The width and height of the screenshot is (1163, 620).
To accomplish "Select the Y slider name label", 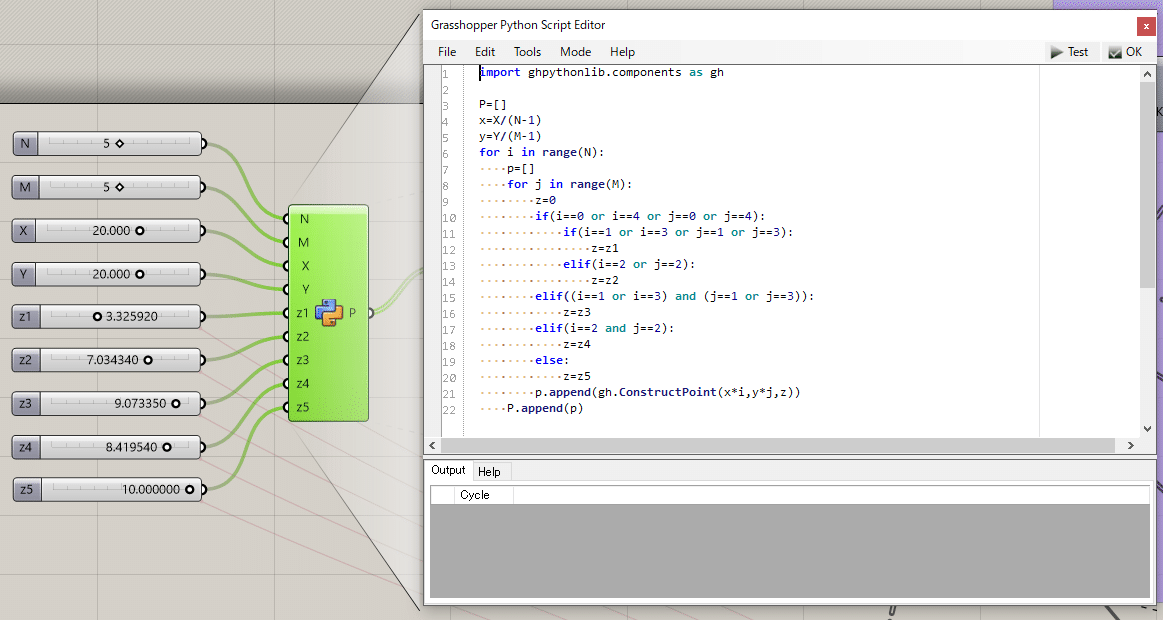I will [x=24, y=274].
